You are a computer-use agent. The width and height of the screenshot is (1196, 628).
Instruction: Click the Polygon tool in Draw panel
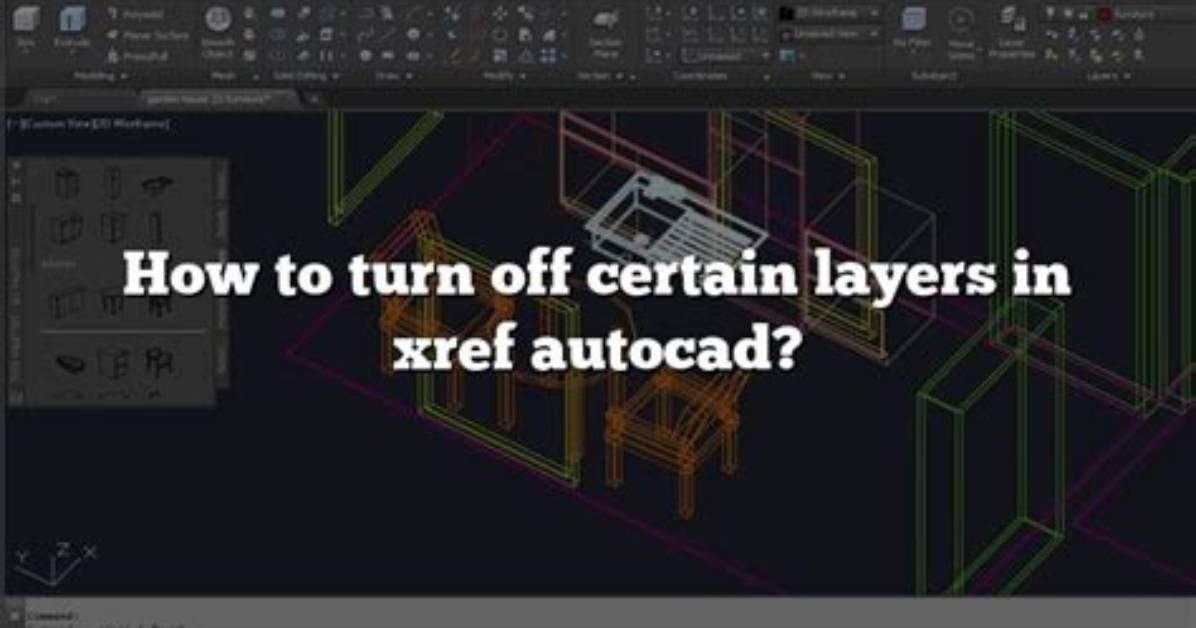(x=365, y=56)
